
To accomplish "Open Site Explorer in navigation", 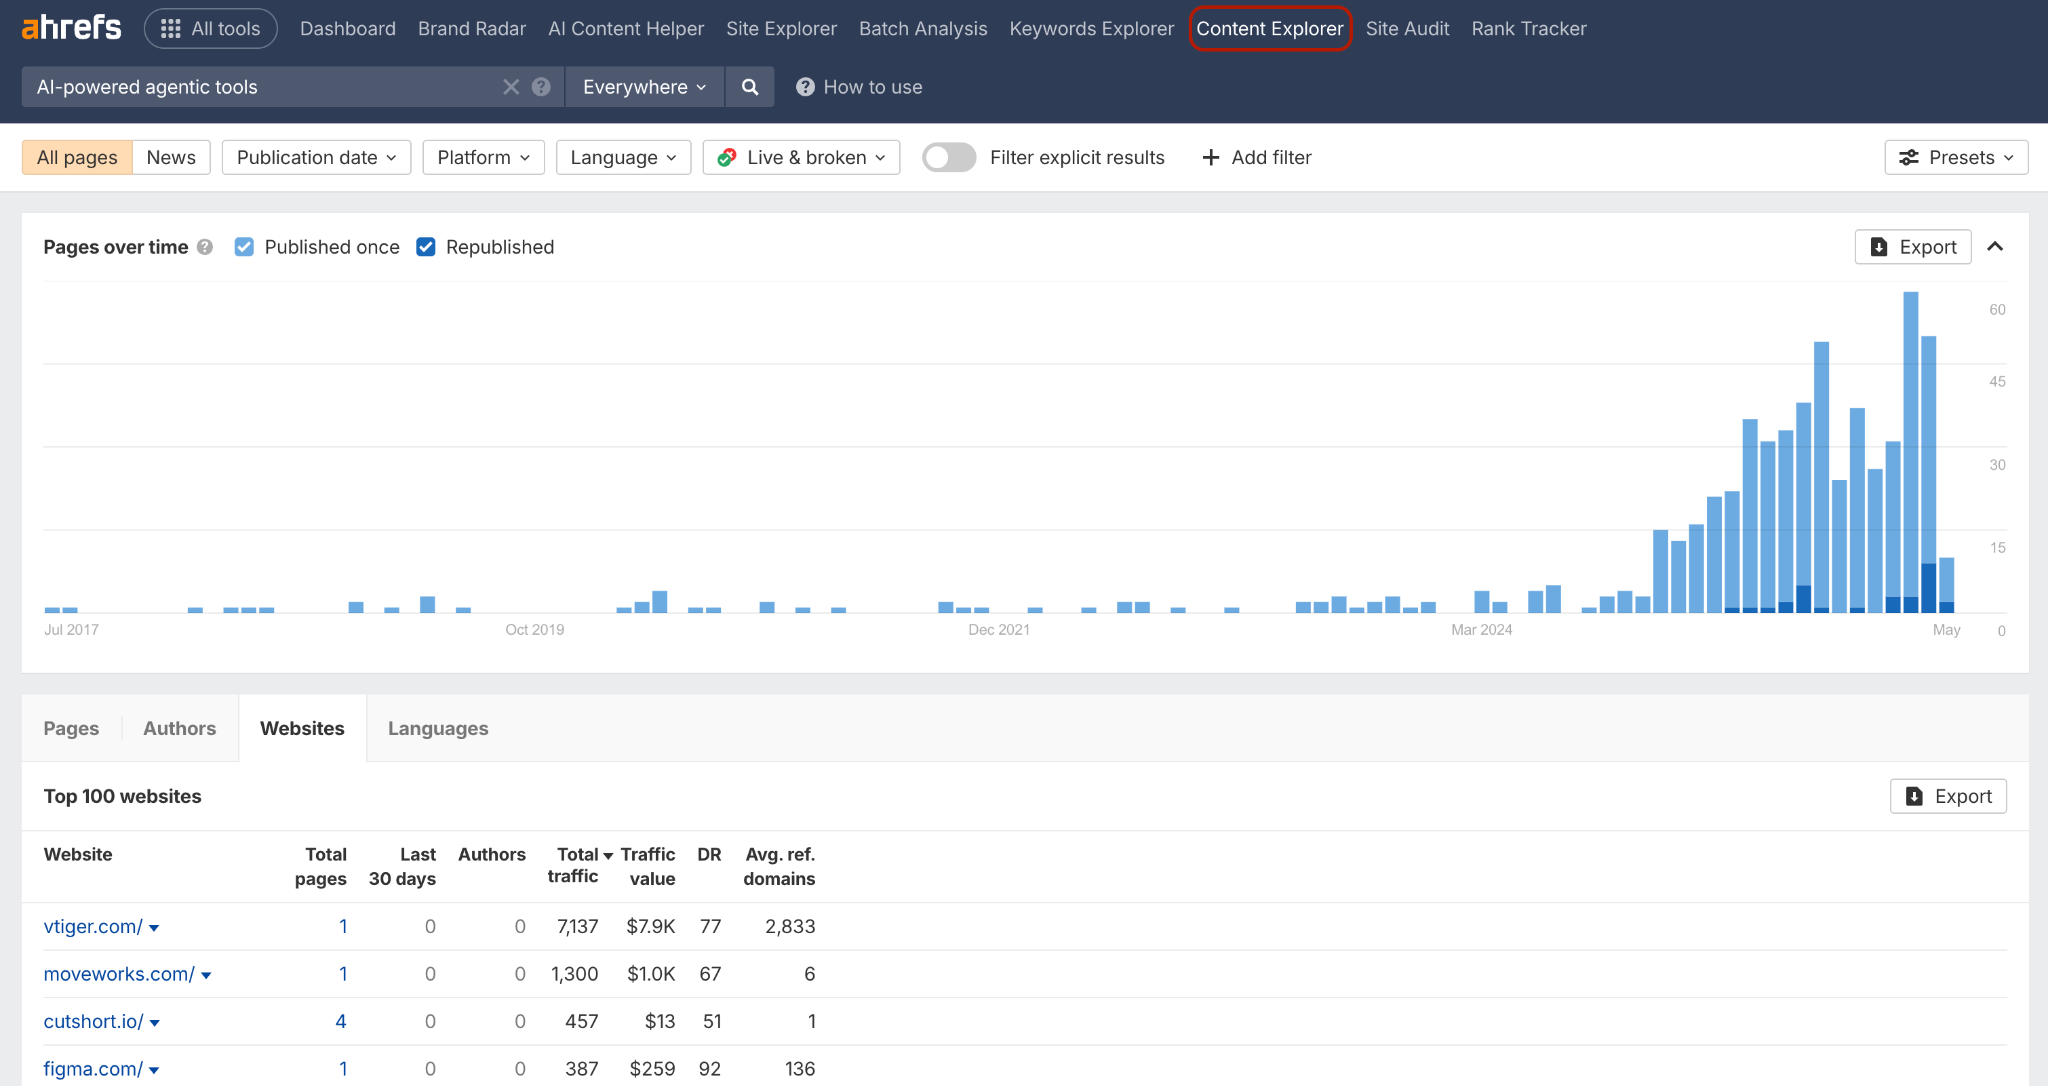I will pyautogui.click(x=781, y=29).
